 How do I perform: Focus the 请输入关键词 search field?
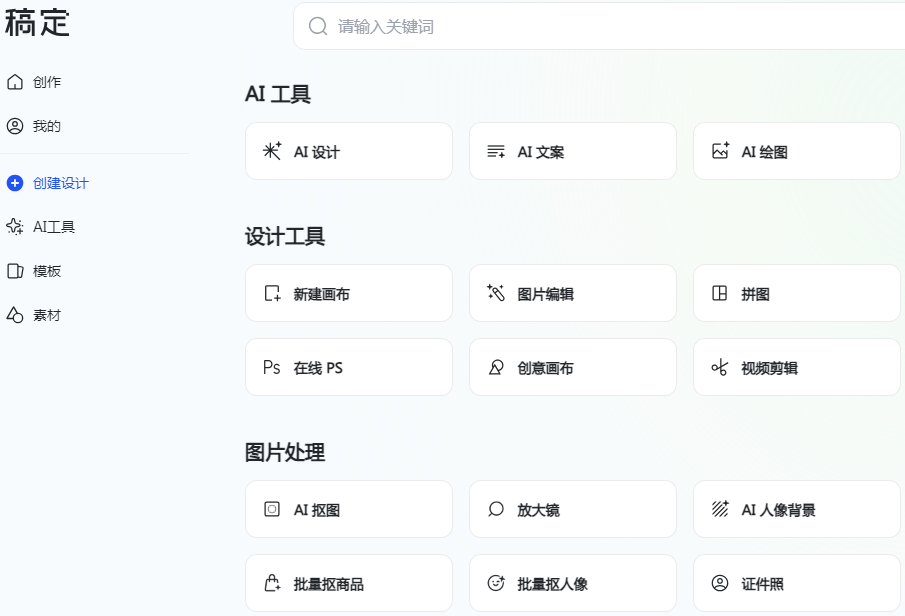(600, 27)
